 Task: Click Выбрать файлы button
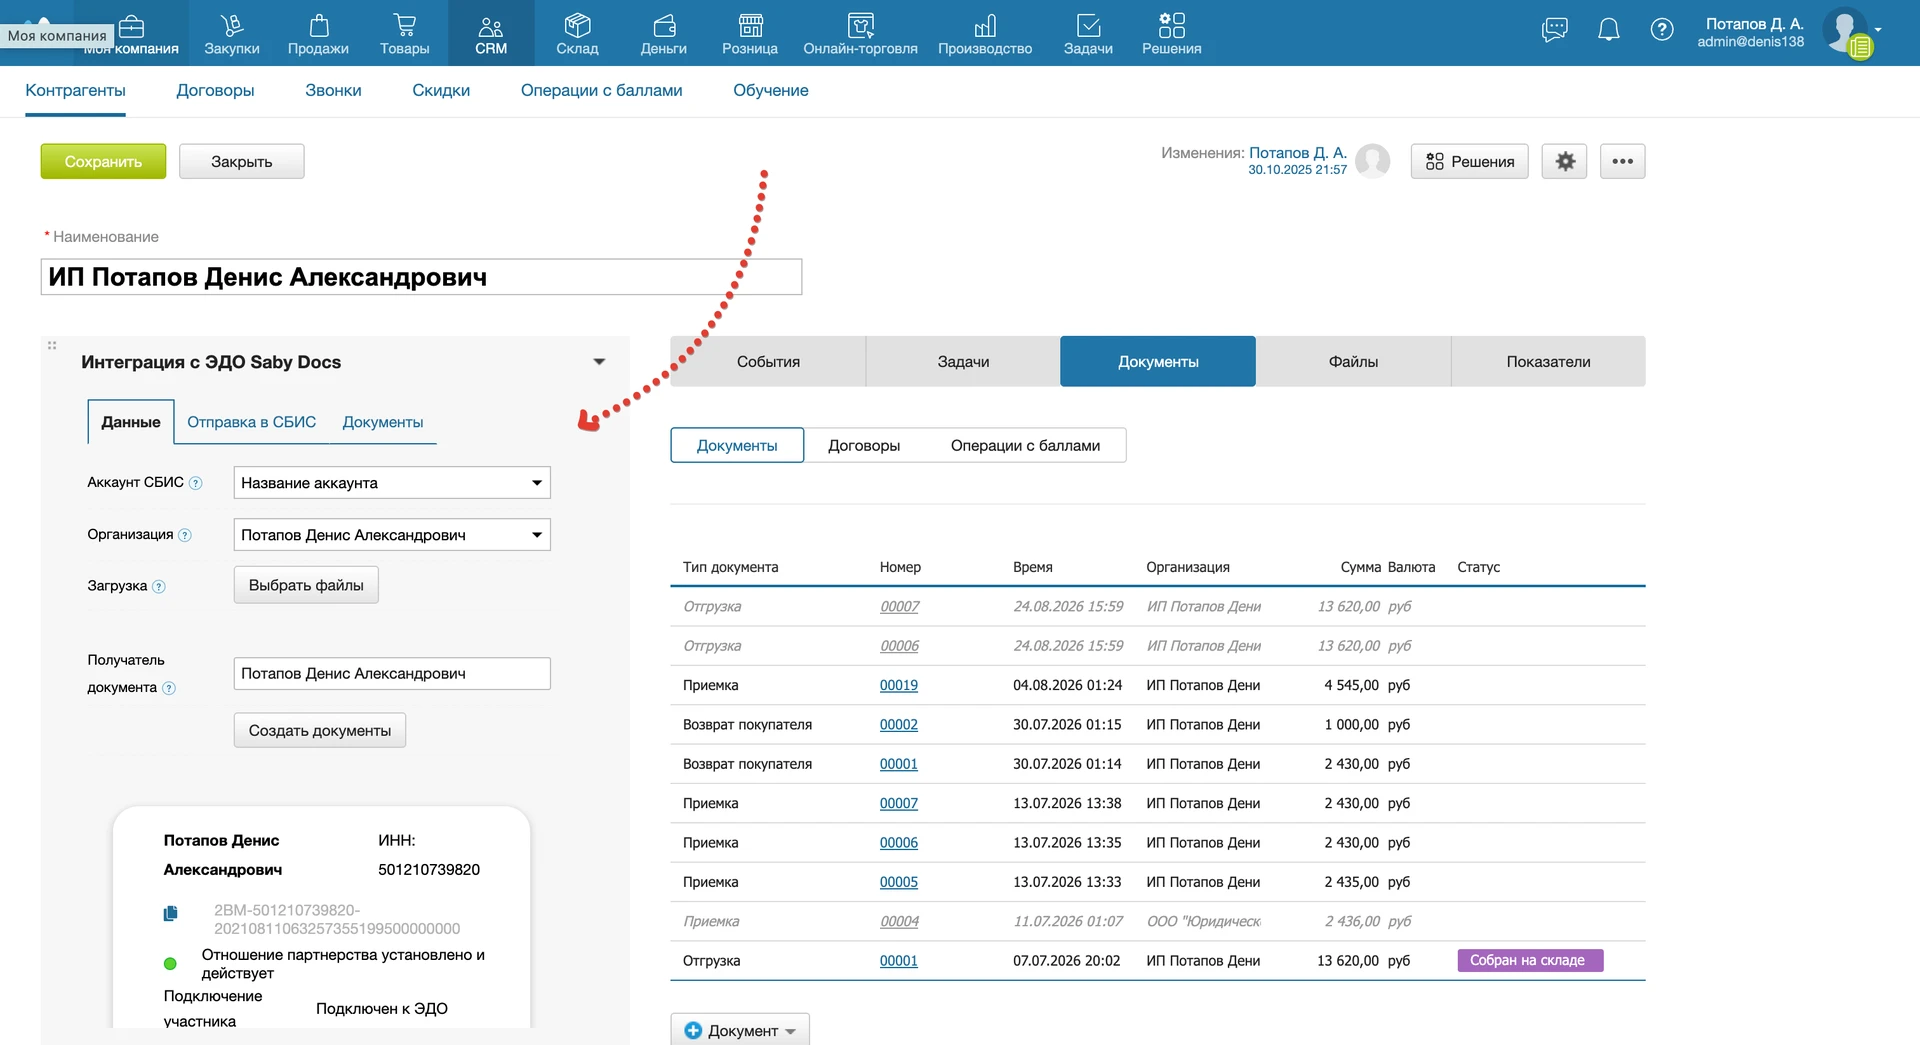click(x=306, y=585)
